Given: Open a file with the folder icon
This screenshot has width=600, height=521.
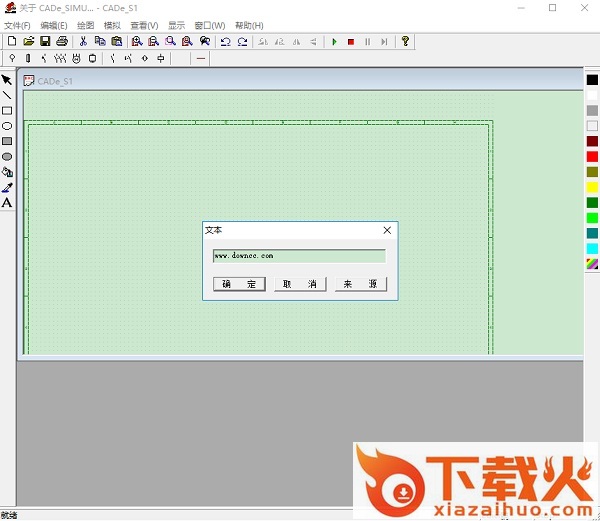Looking at the screenshot, I should point(29,41).
